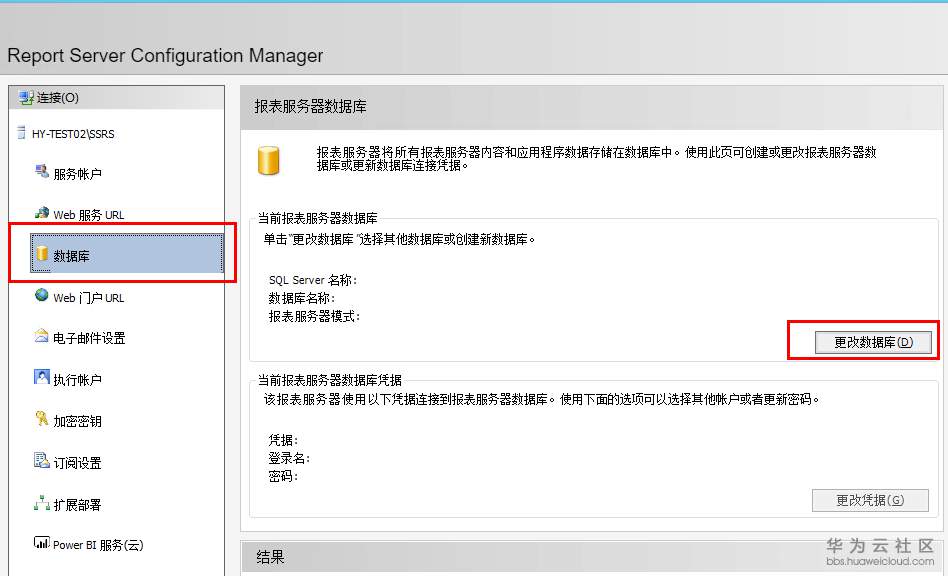Click the execution account (执行帐户) icon
948x576 pixels.
[x=42, y=378]
